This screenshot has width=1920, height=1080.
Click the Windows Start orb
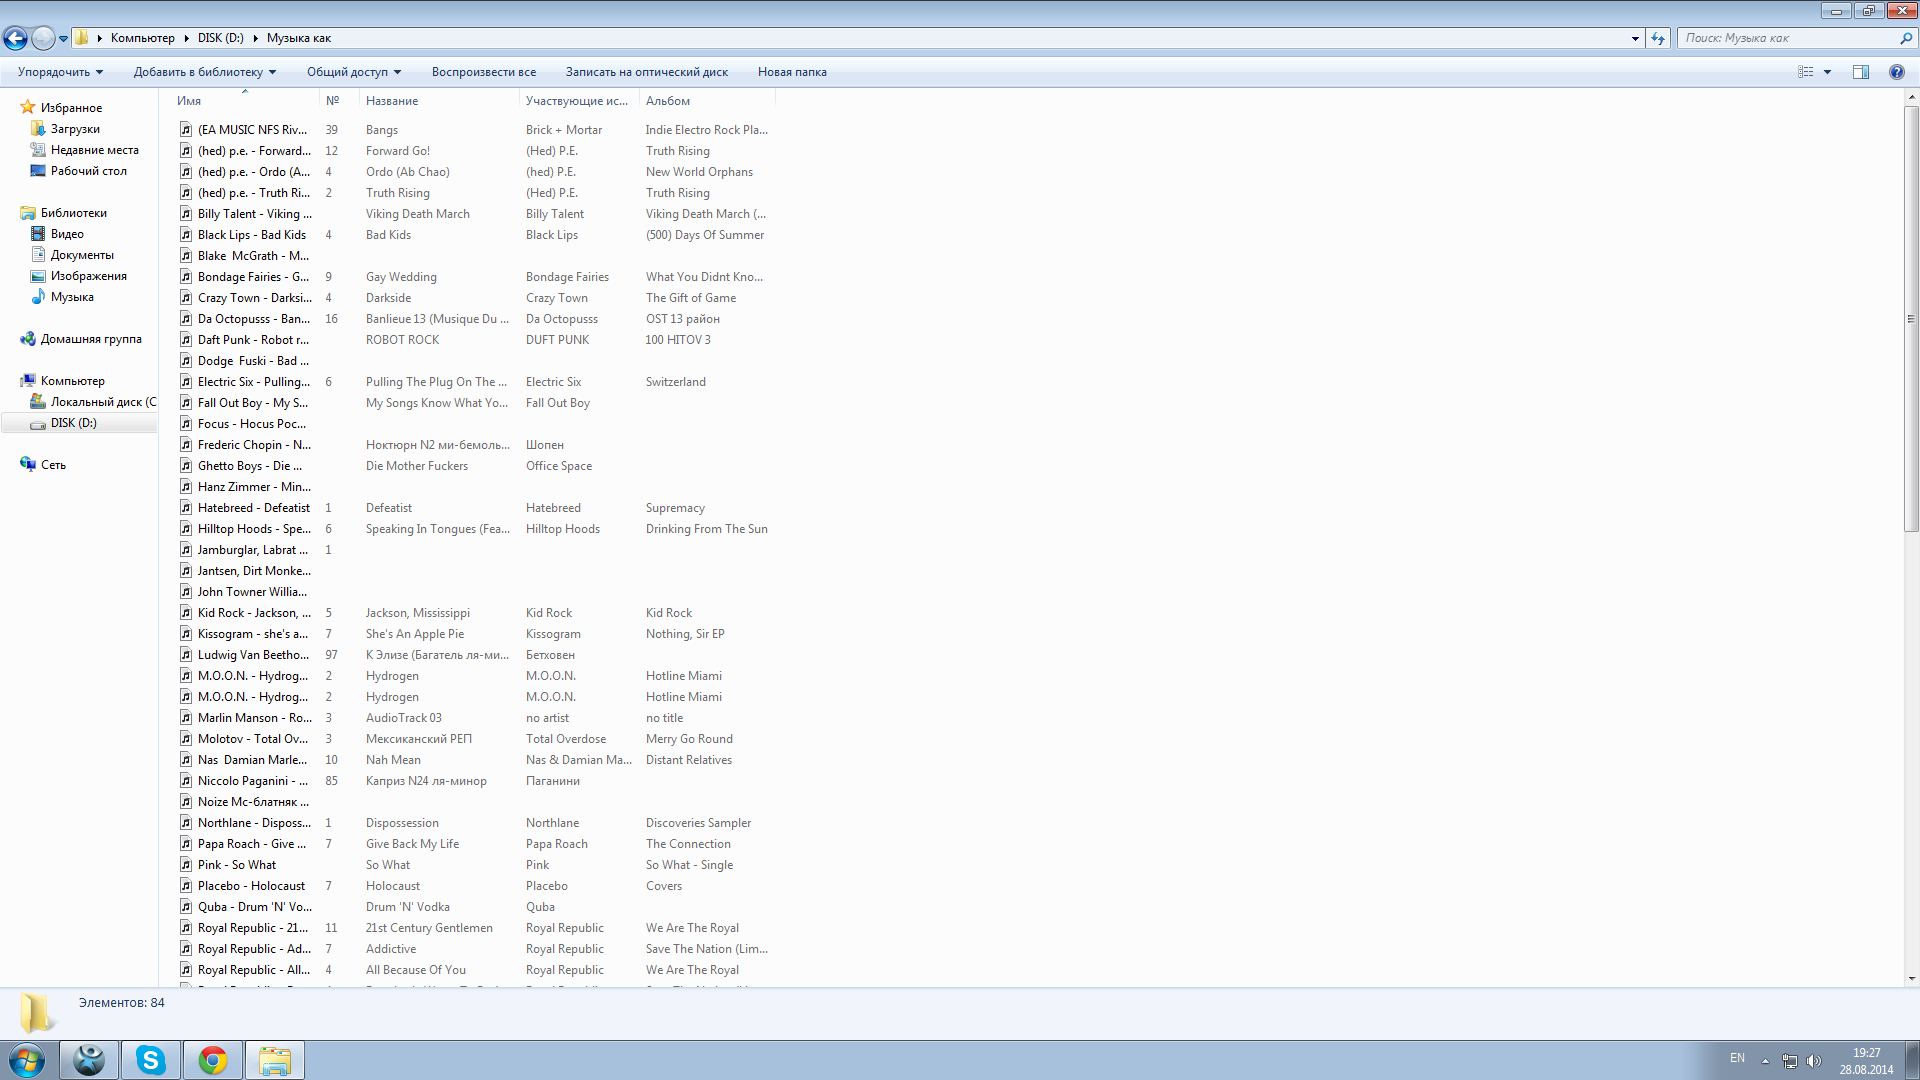pos(27,1060)
